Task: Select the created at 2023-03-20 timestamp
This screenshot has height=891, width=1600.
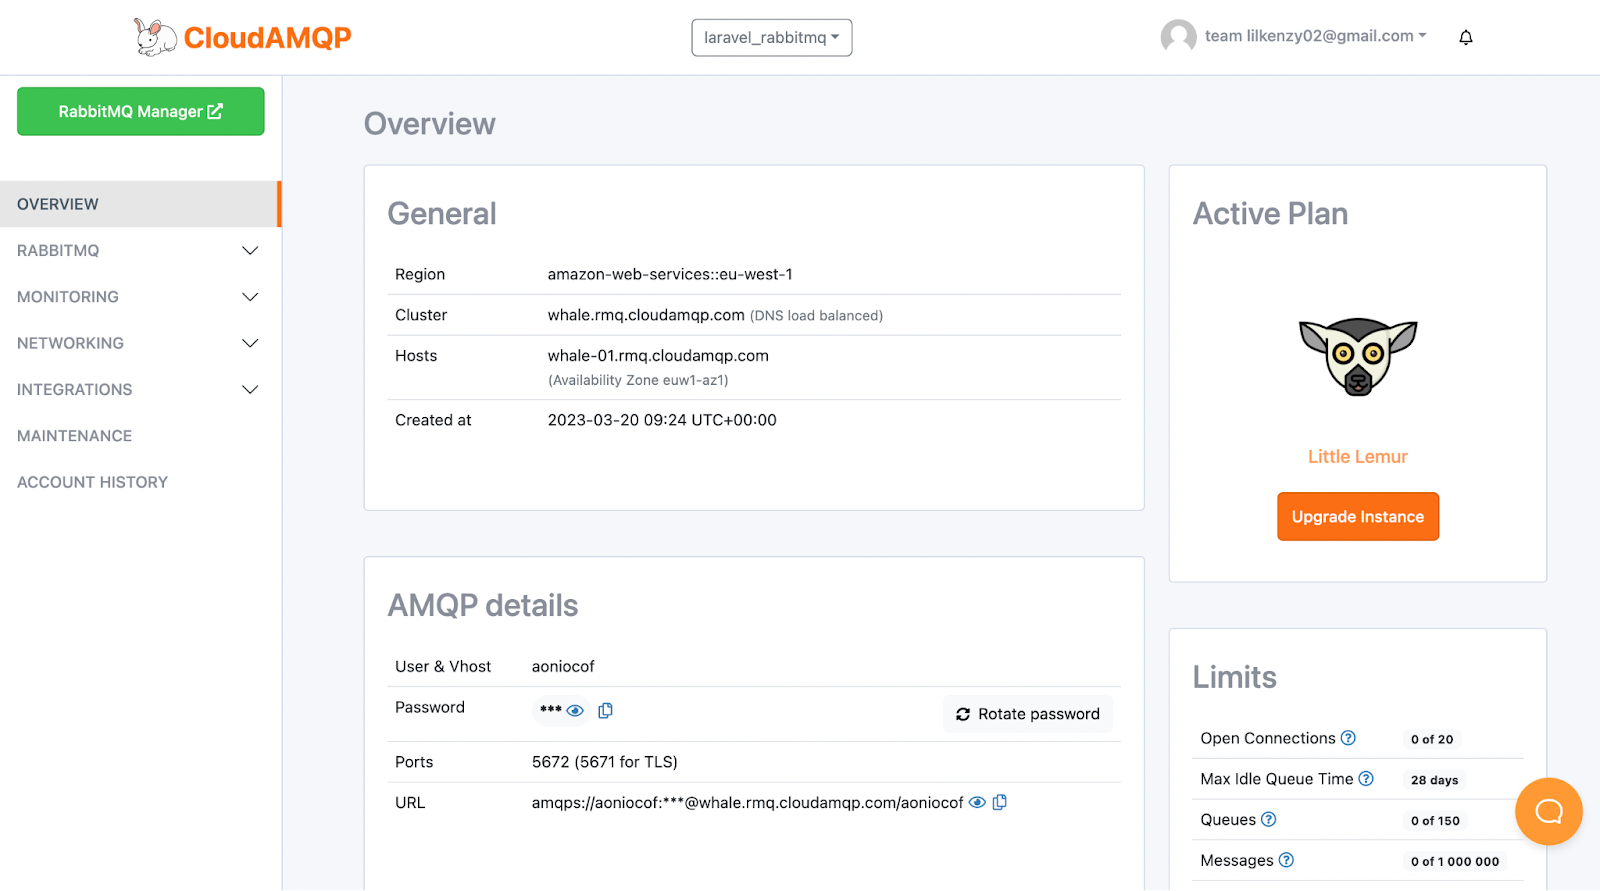Action: (x=662, y=420)
